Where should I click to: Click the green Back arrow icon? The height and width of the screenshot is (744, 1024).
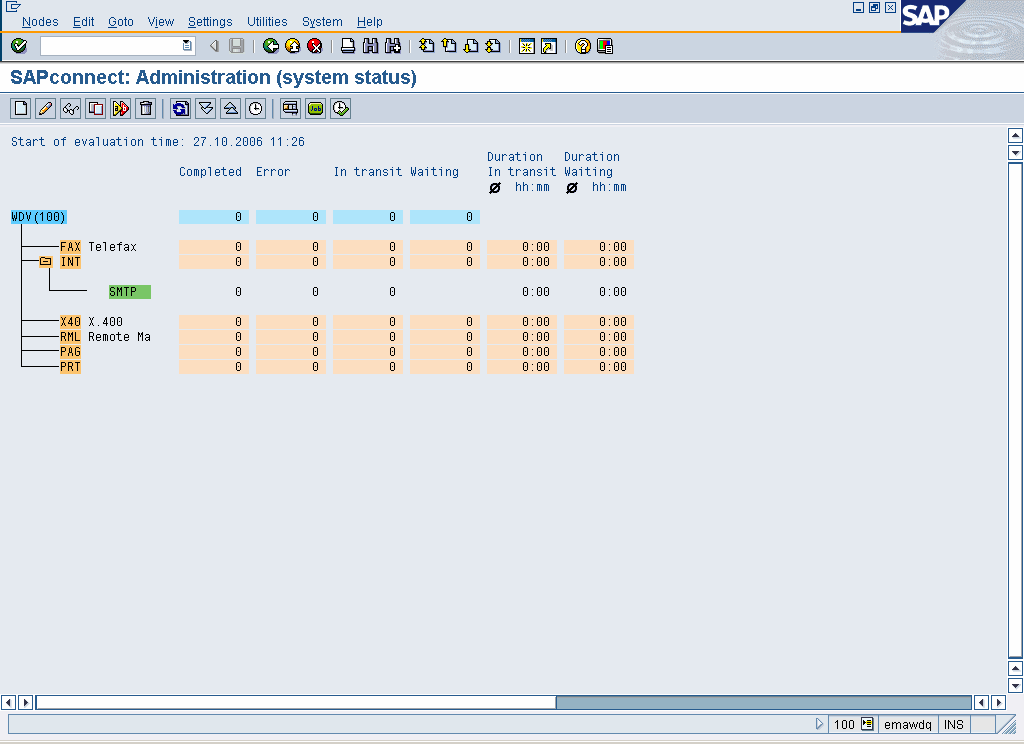coord(271,46)
